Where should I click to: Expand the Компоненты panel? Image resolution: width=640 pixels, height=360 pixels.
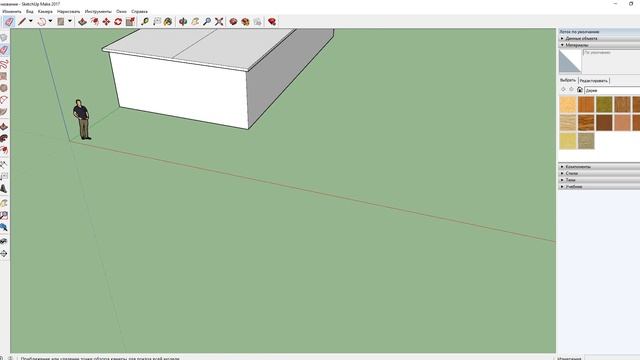coord(599,167)
